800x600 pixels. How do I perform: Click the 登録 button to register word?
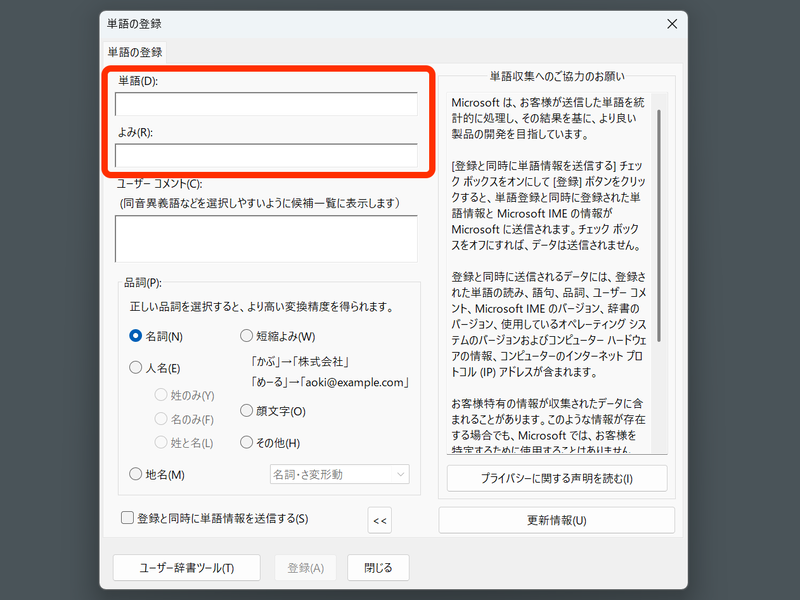pos(305,566)
